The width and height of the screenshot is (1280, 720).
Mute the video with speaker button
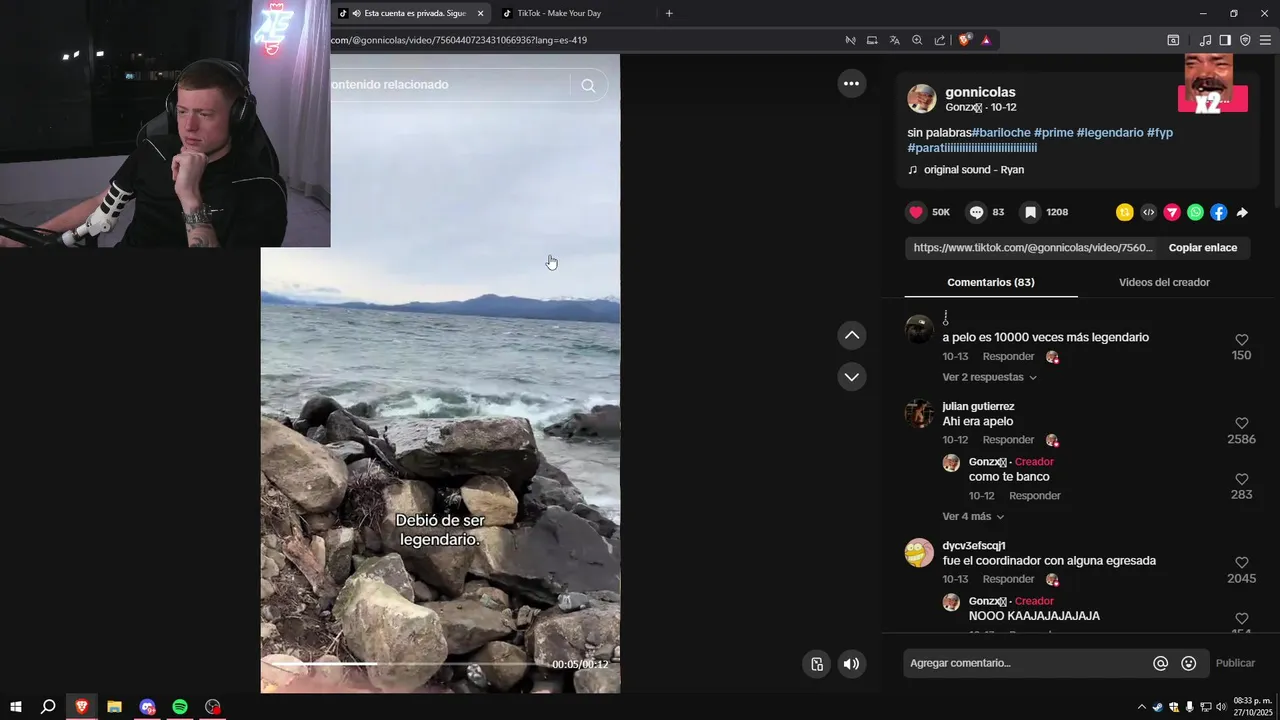pos(851,664)
